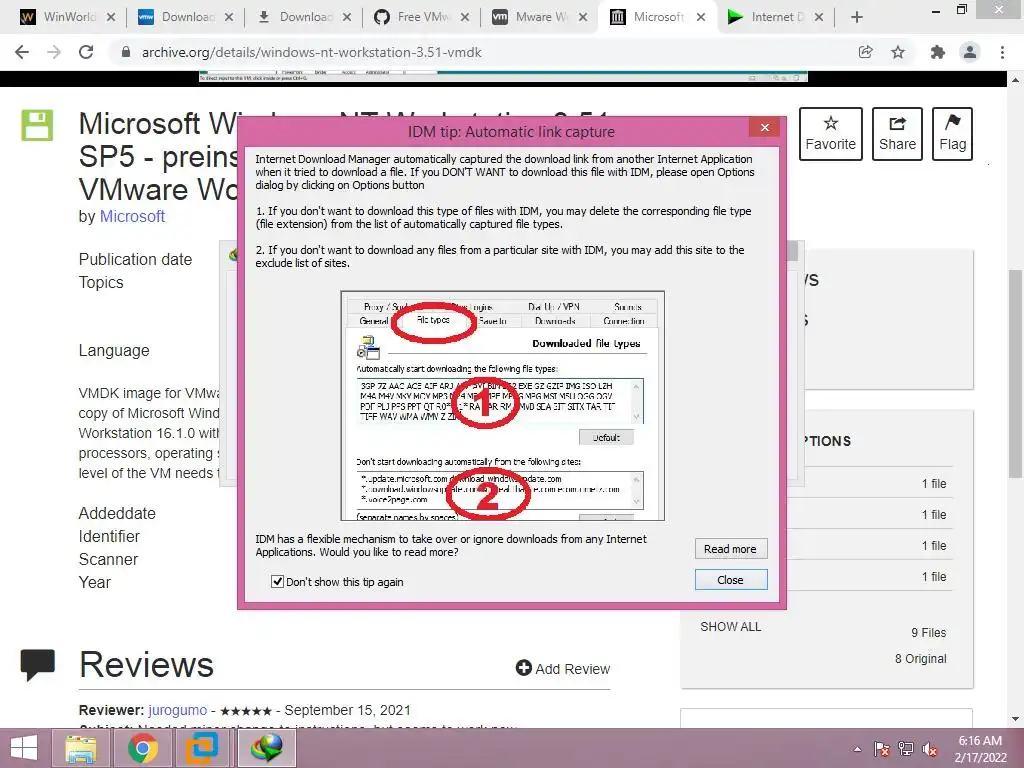Check 'Don't show this tip again' checkbox
Viewport: 1024px width, 768px height.
point(277,581)
